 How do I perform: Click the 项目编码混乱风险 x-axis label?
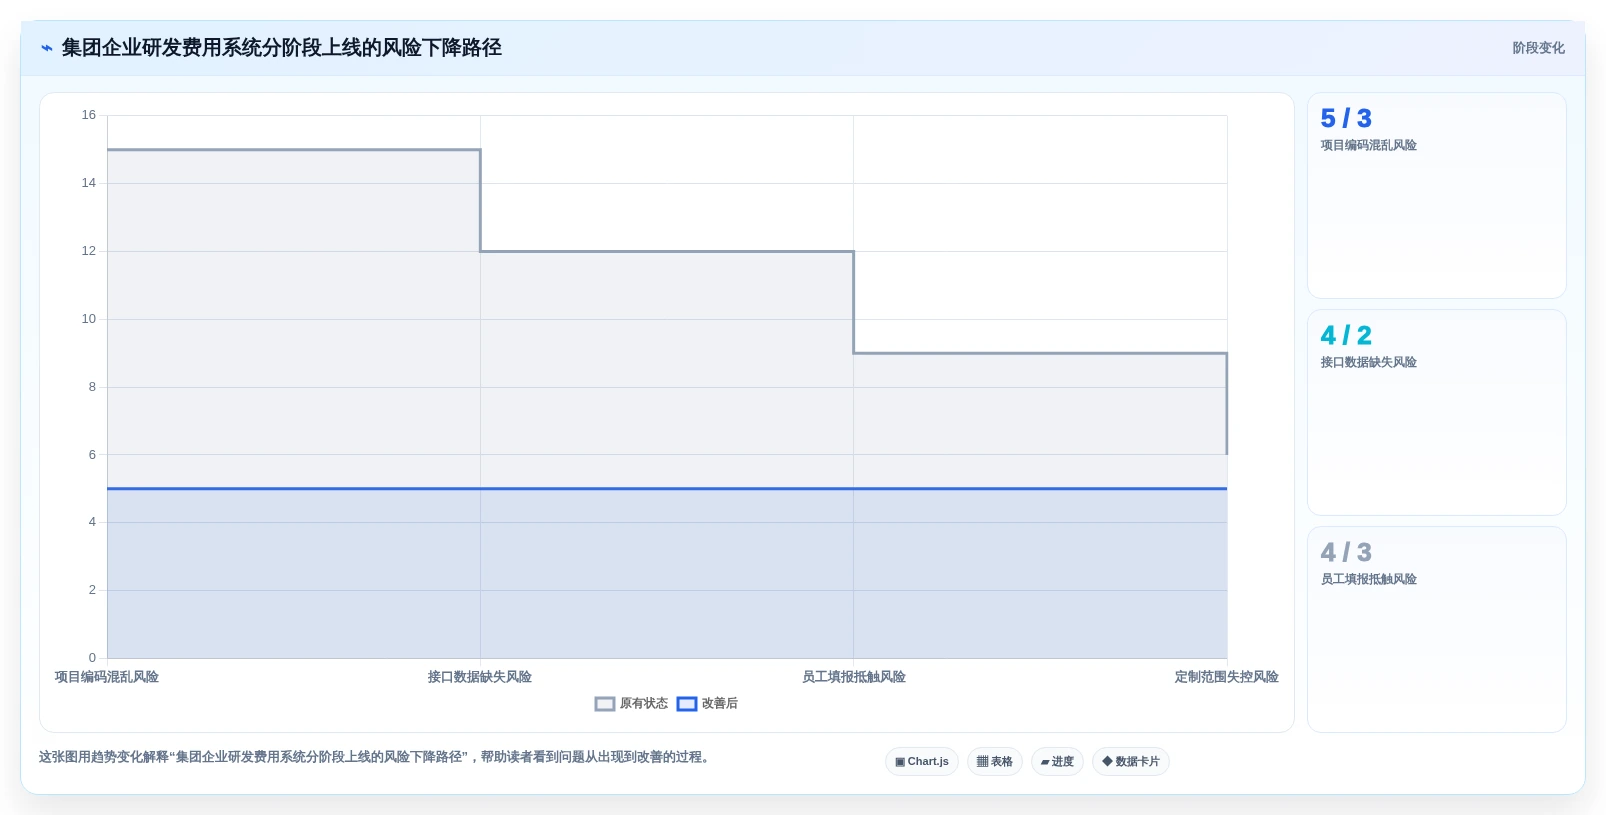107,677
